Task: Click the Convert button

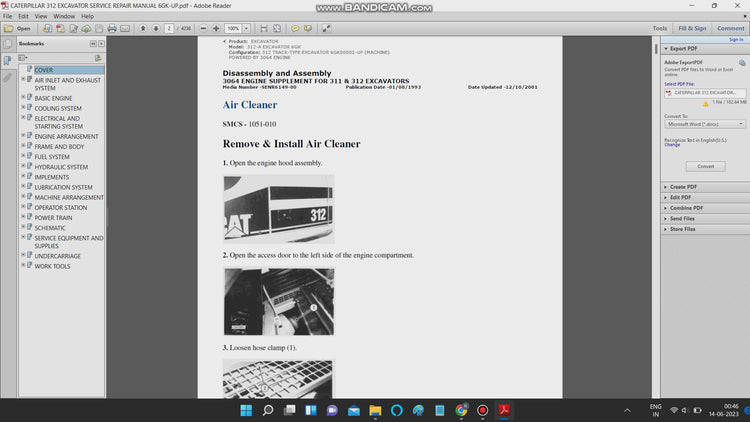Action: (x=705, y=167)
